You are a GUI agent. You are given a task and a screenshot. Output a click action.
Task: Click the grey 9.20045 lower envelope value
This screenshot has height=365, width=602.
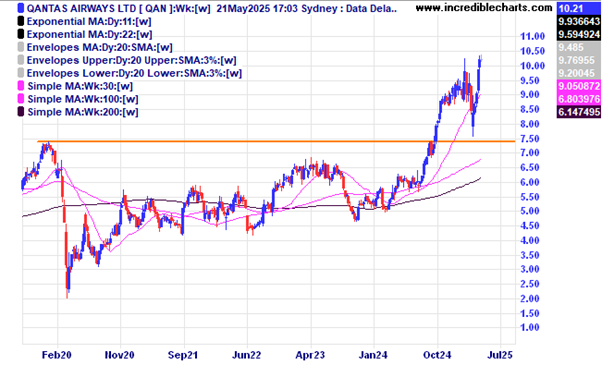pyautogui.click(x=579, y=73)
